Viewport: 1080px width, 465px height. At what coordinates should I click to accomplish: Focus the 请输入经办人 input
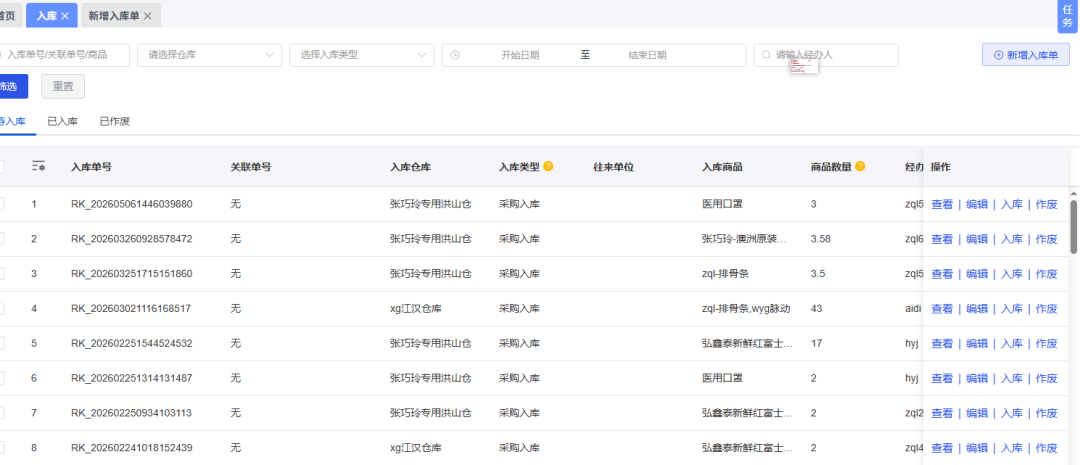827,55
